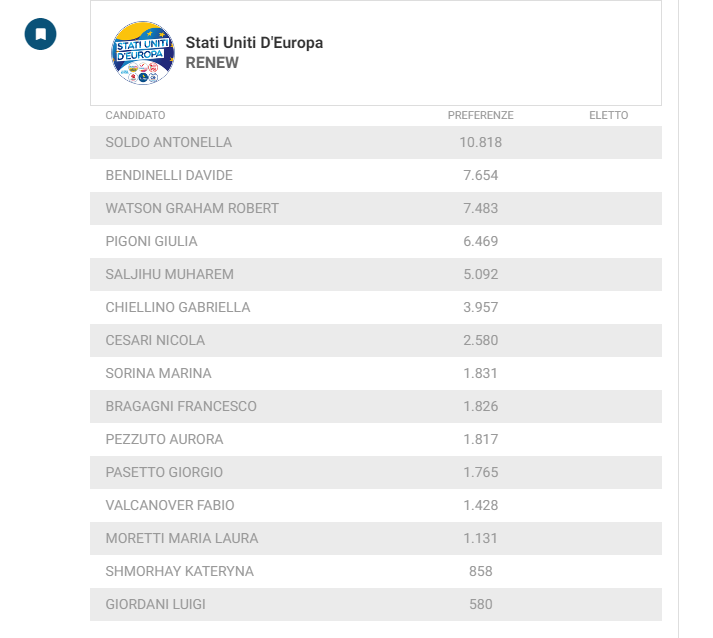713x638 pixels.
Task: Select the CESARI NICOLA row
Action: coord(376,340)
